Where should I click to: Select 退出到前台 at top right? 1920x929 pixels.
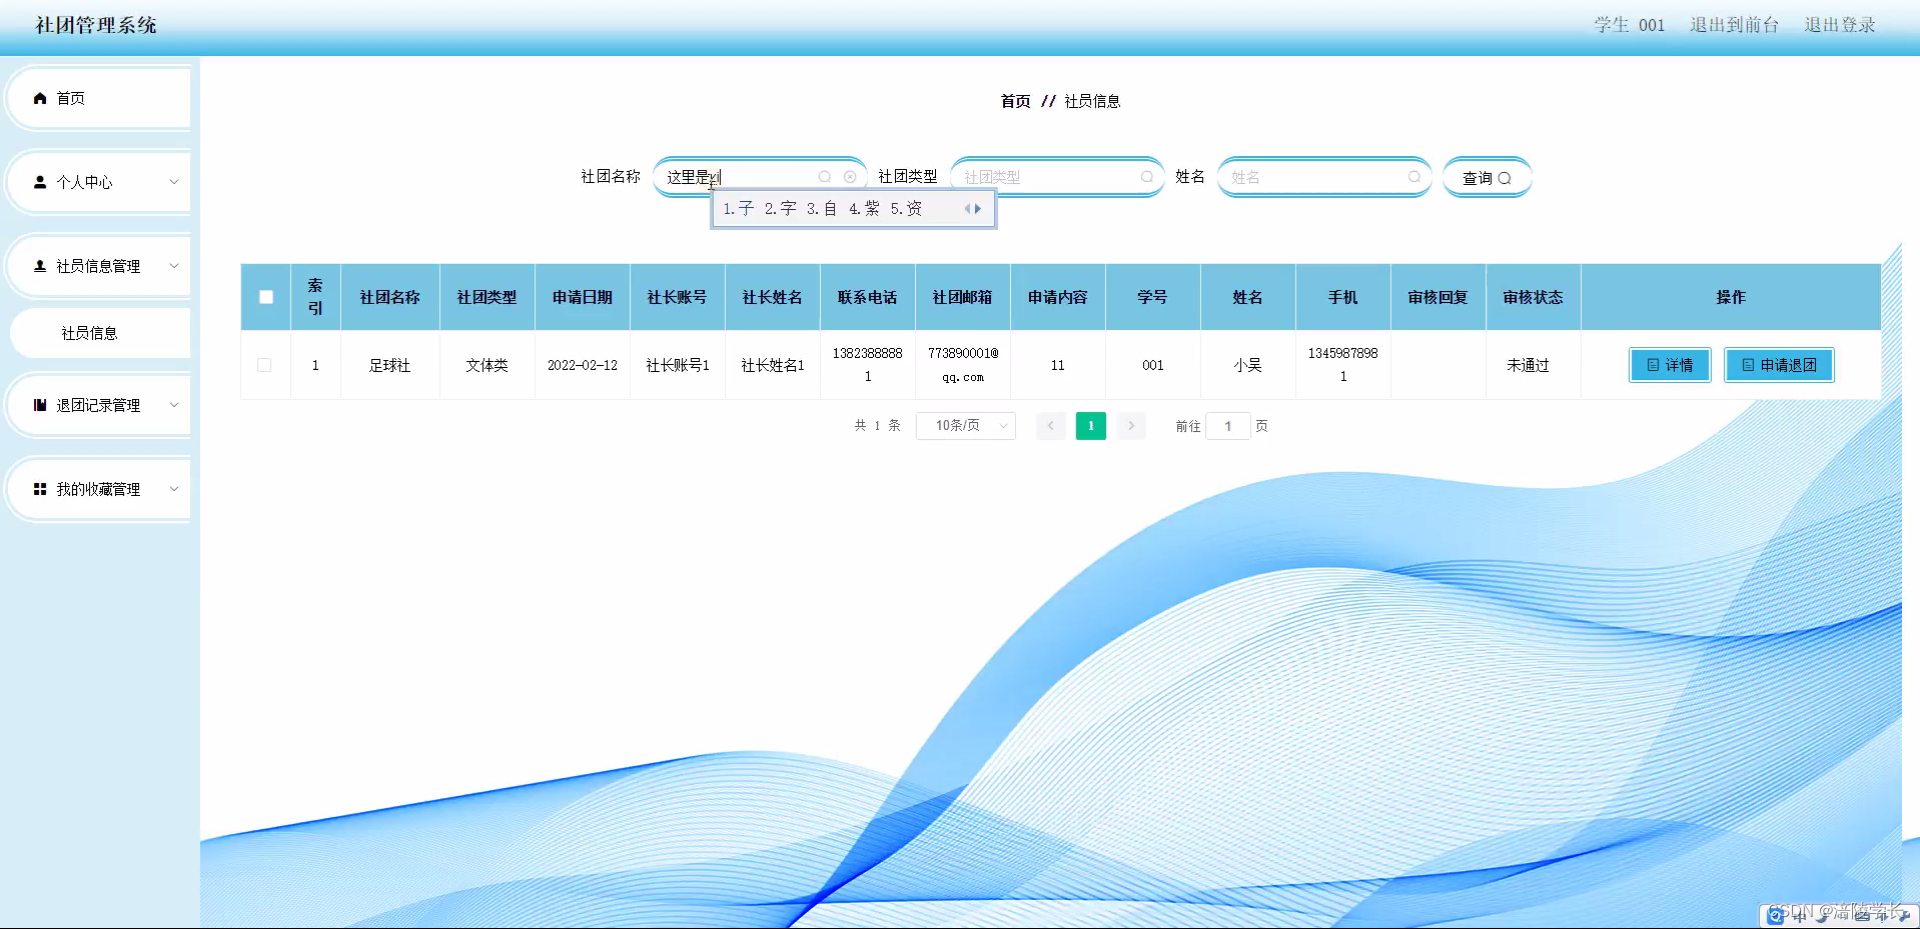(1733, 25)
